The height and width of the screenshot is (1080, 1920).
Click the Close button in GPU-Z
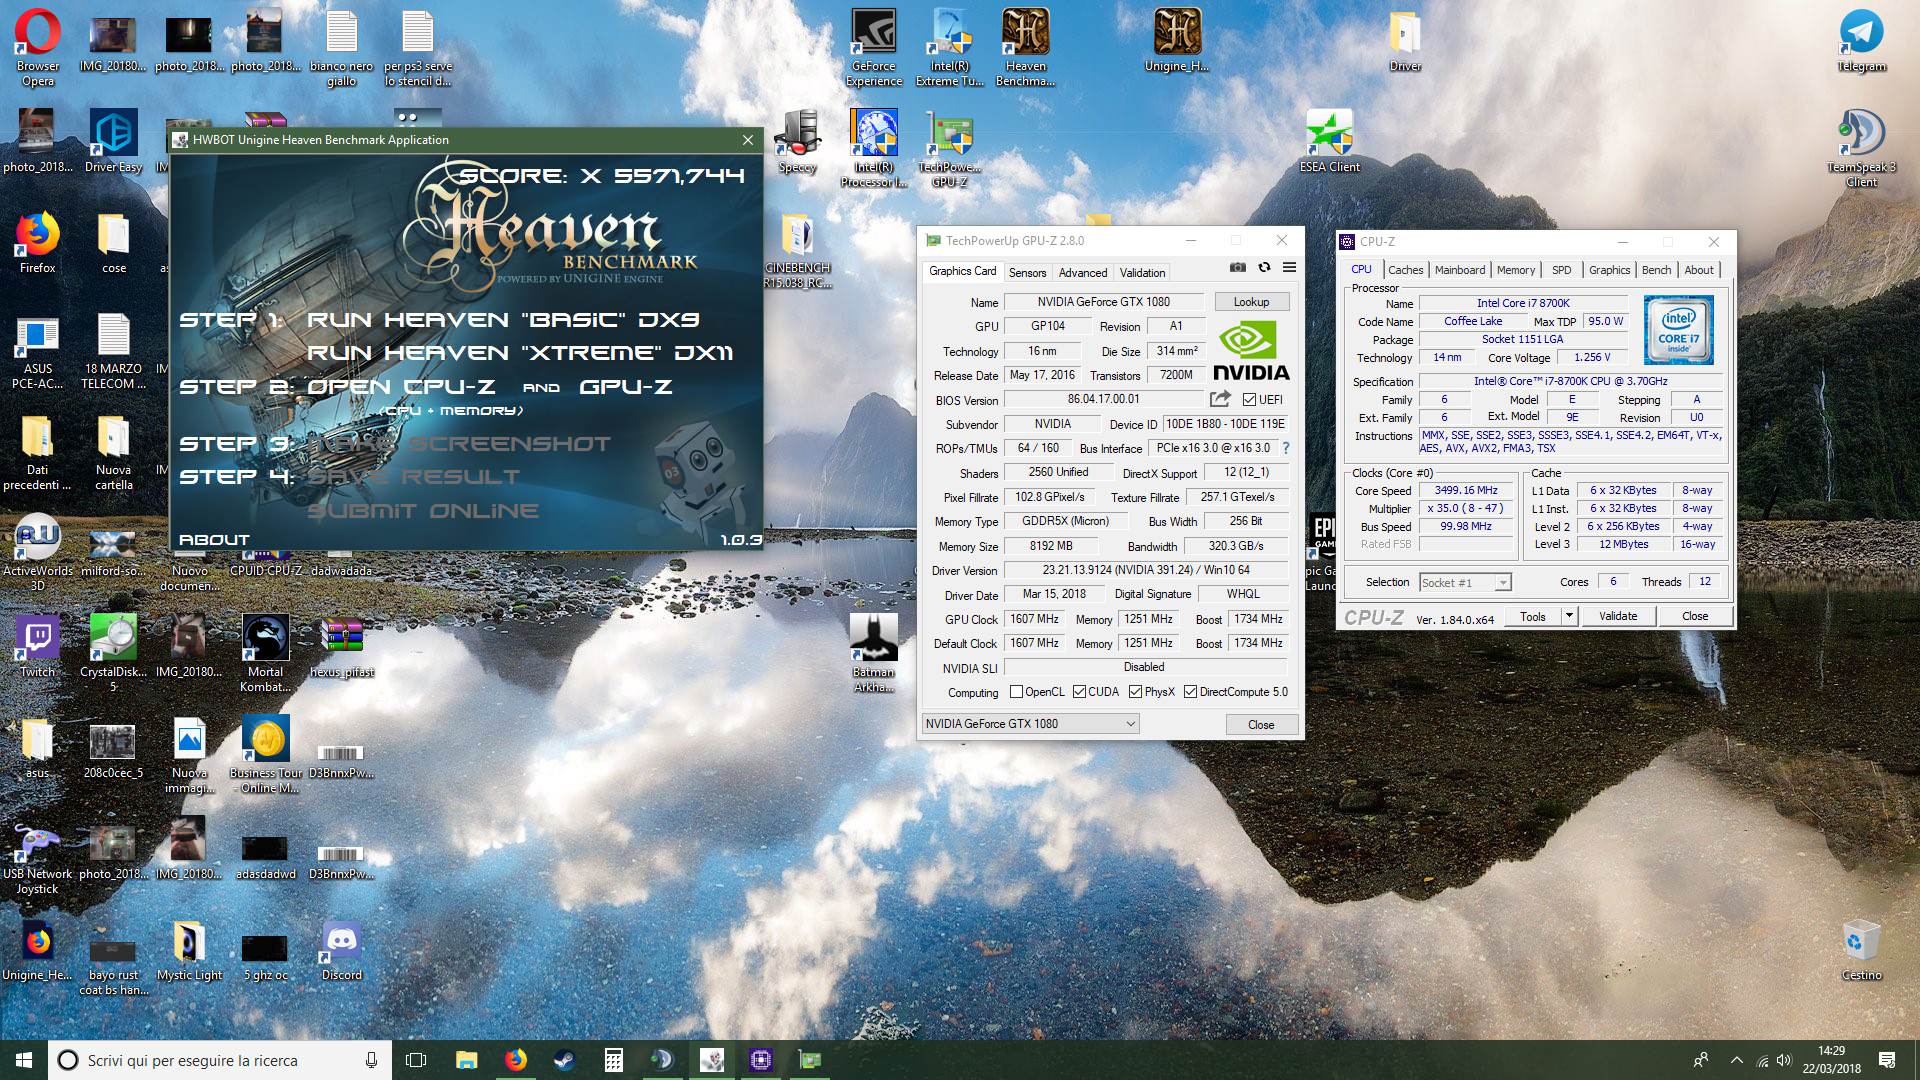1261,725
